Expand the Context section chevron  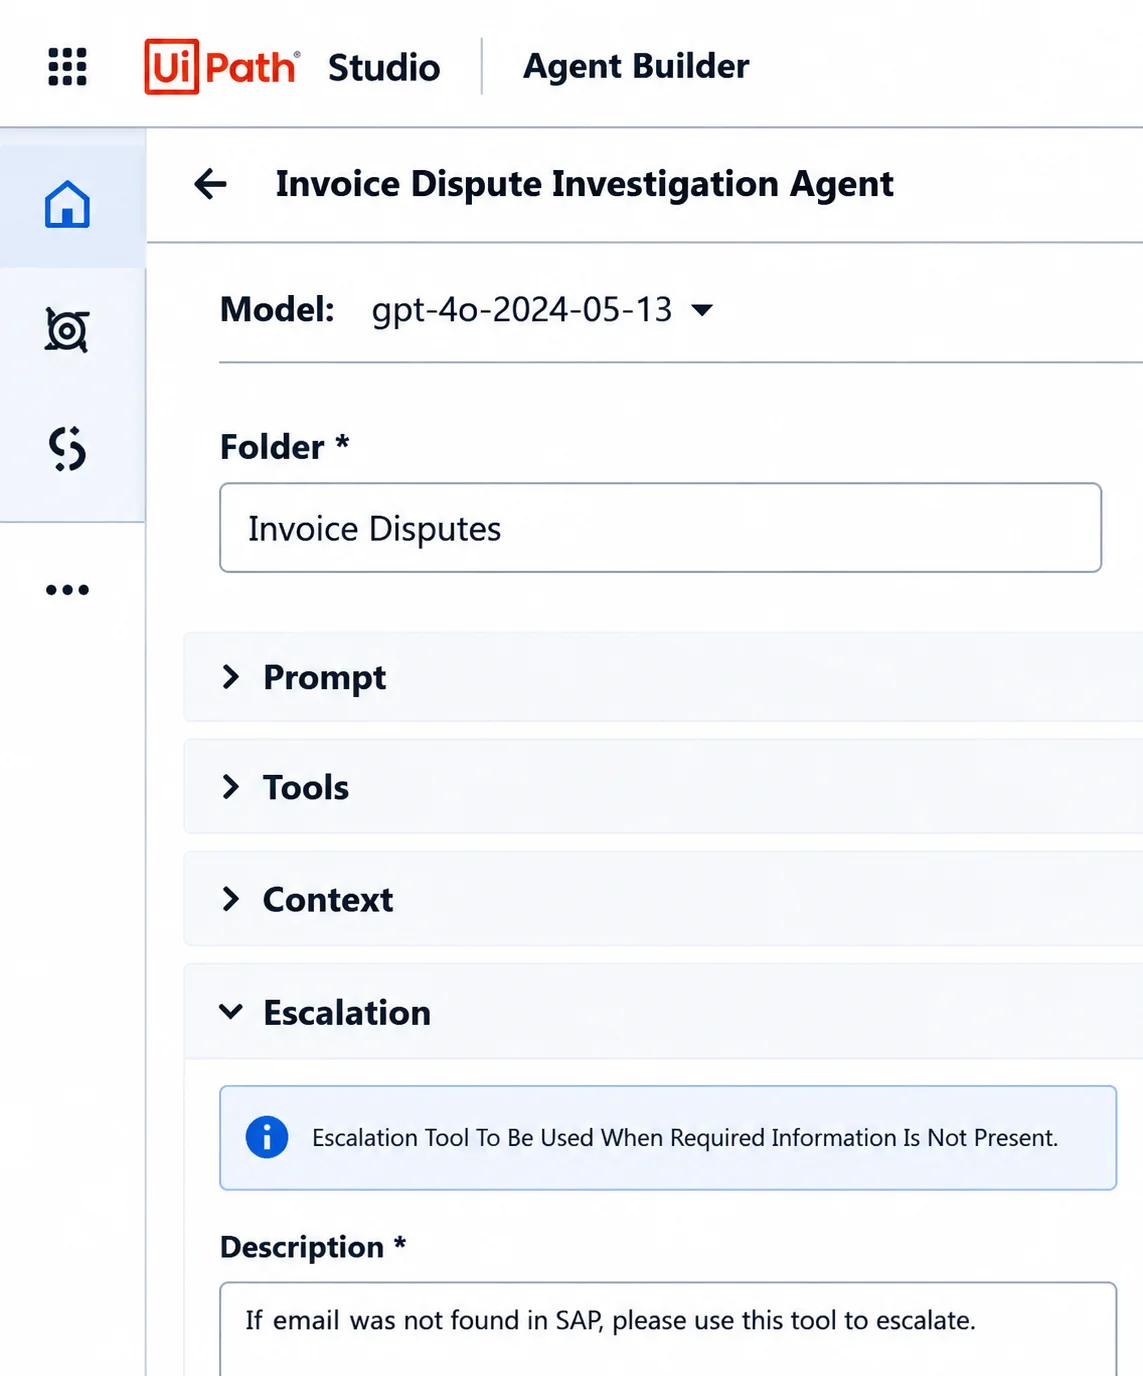coord(231,899)
